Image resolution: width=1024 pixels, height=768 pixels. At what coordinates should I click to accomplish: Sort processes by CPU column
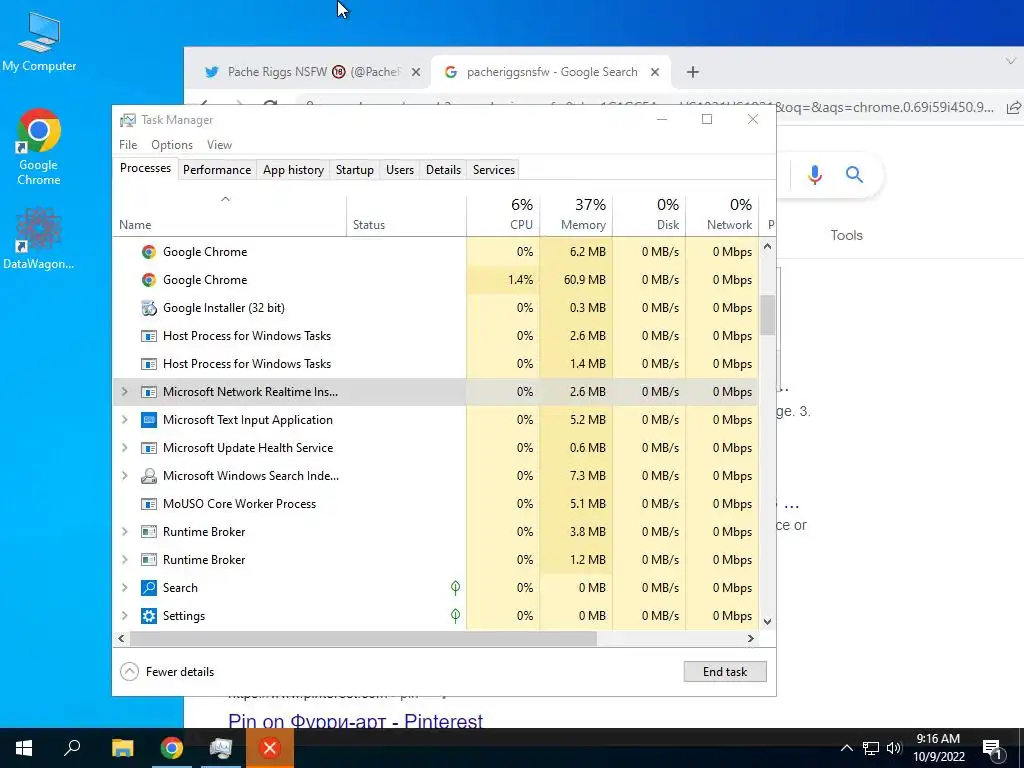coord(504,215)
